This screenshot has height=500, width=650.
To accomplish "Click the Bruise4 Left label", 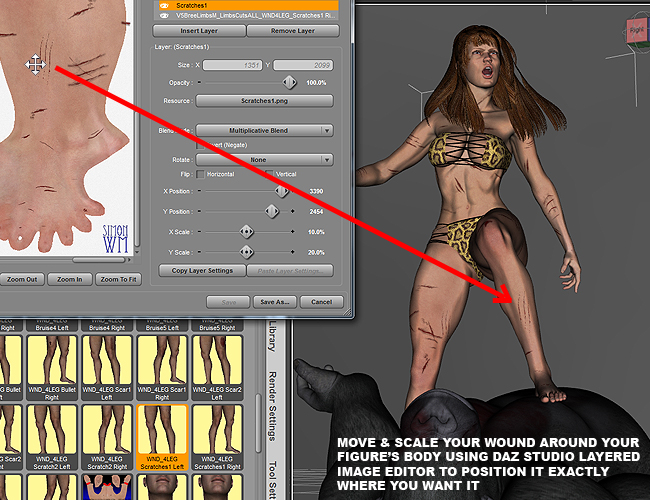I will [52, 328].
